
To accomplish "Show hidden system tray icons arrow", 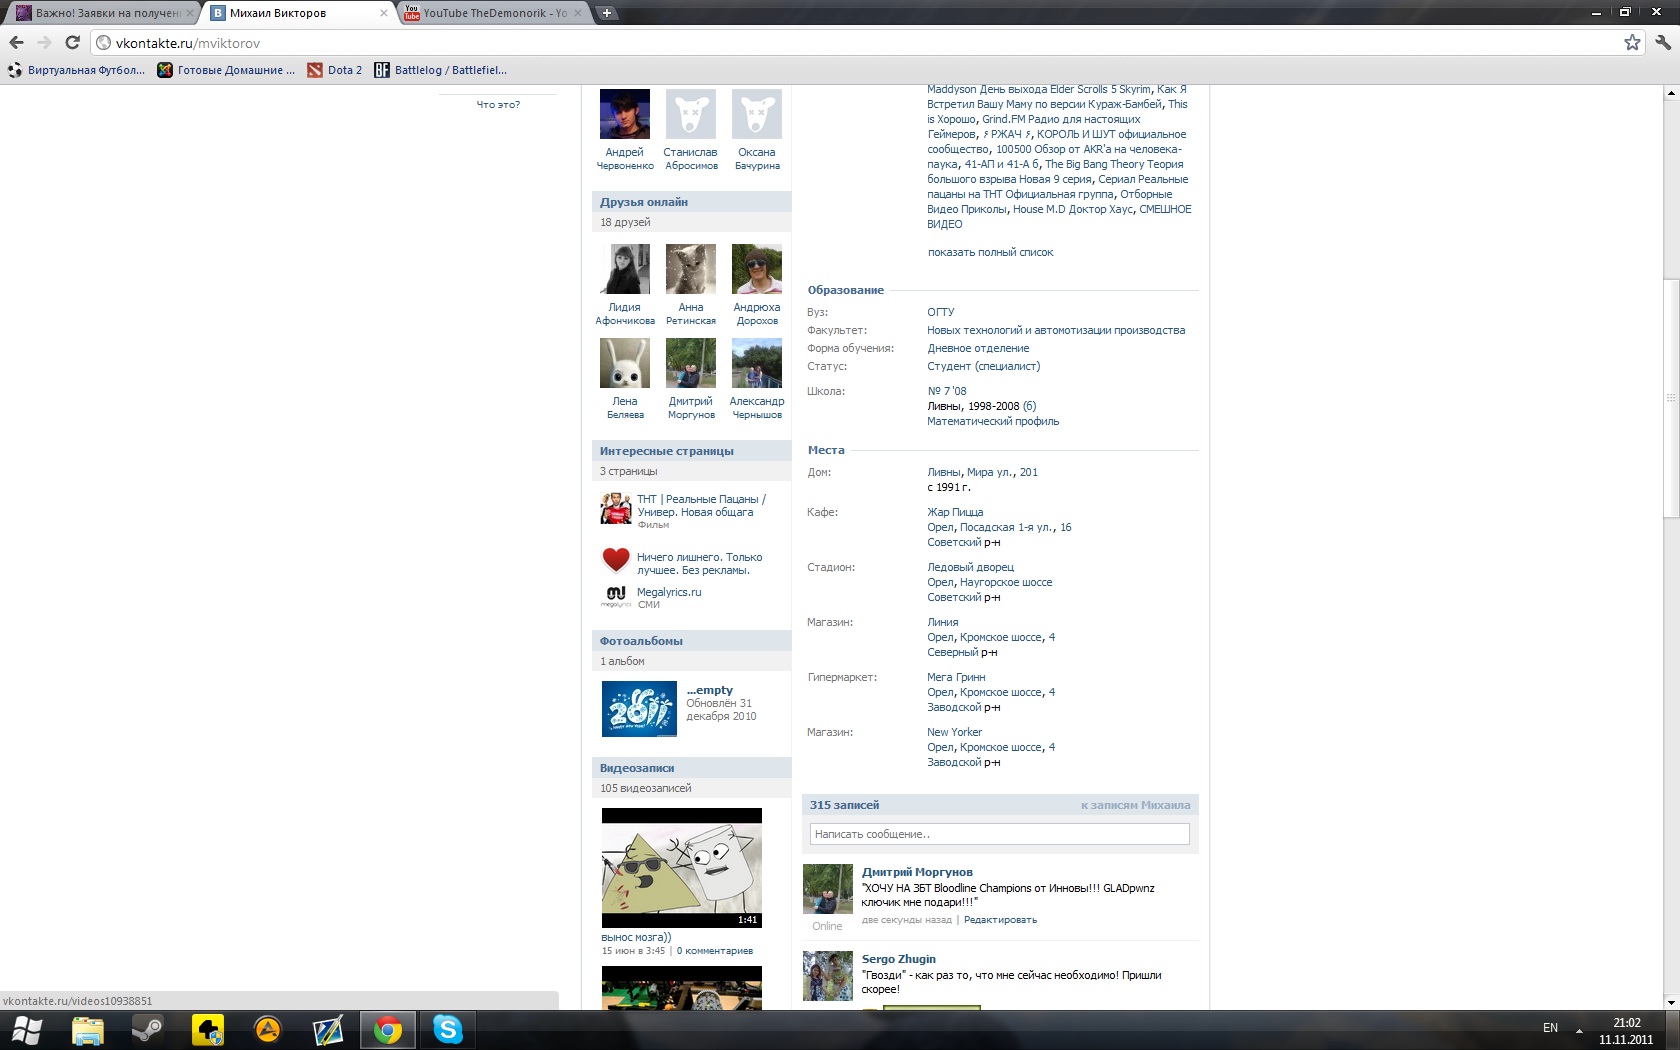I will point(1579,1029).
